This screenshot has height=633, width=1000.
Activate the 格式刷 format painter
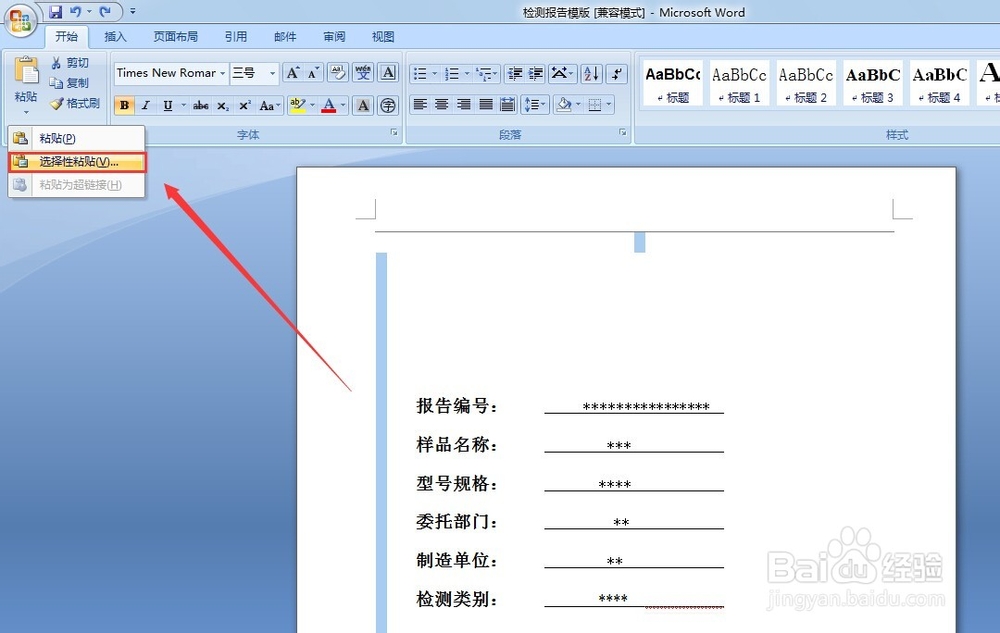75,103
